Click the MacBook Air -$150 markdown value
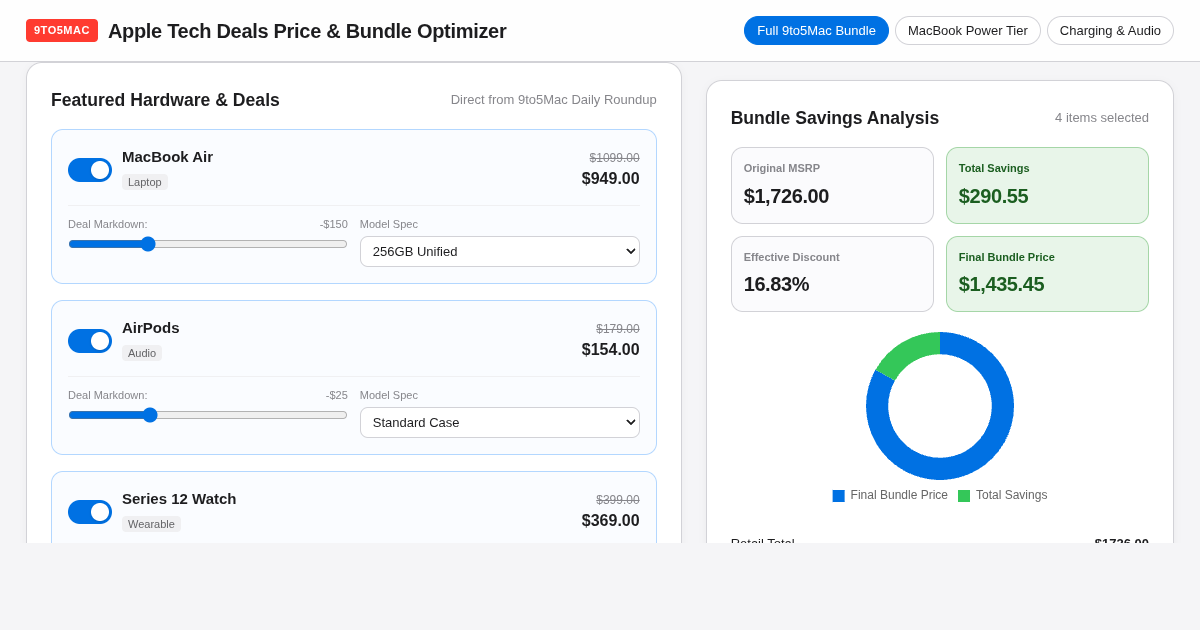The image size is (1200, 630). pos(334,224)
